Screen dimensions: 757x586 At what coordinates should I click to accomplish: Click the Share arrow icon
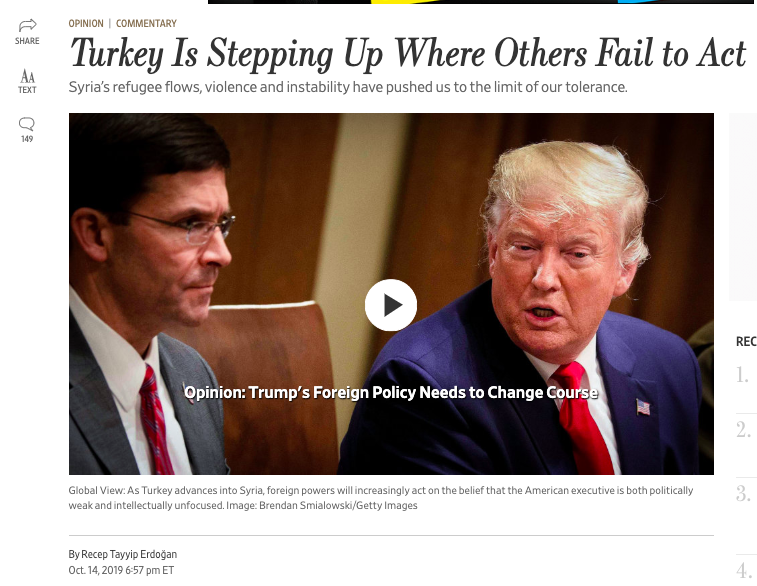click(27, 25)
